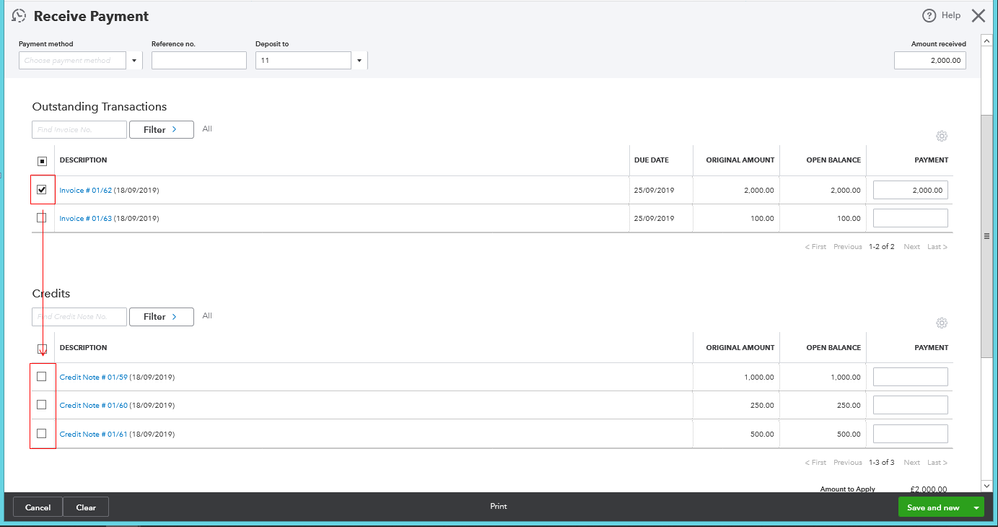Focus payment field for Credit Note 01/59
Image resolution: width=998 pixels, height=527 pixels.
910,377
